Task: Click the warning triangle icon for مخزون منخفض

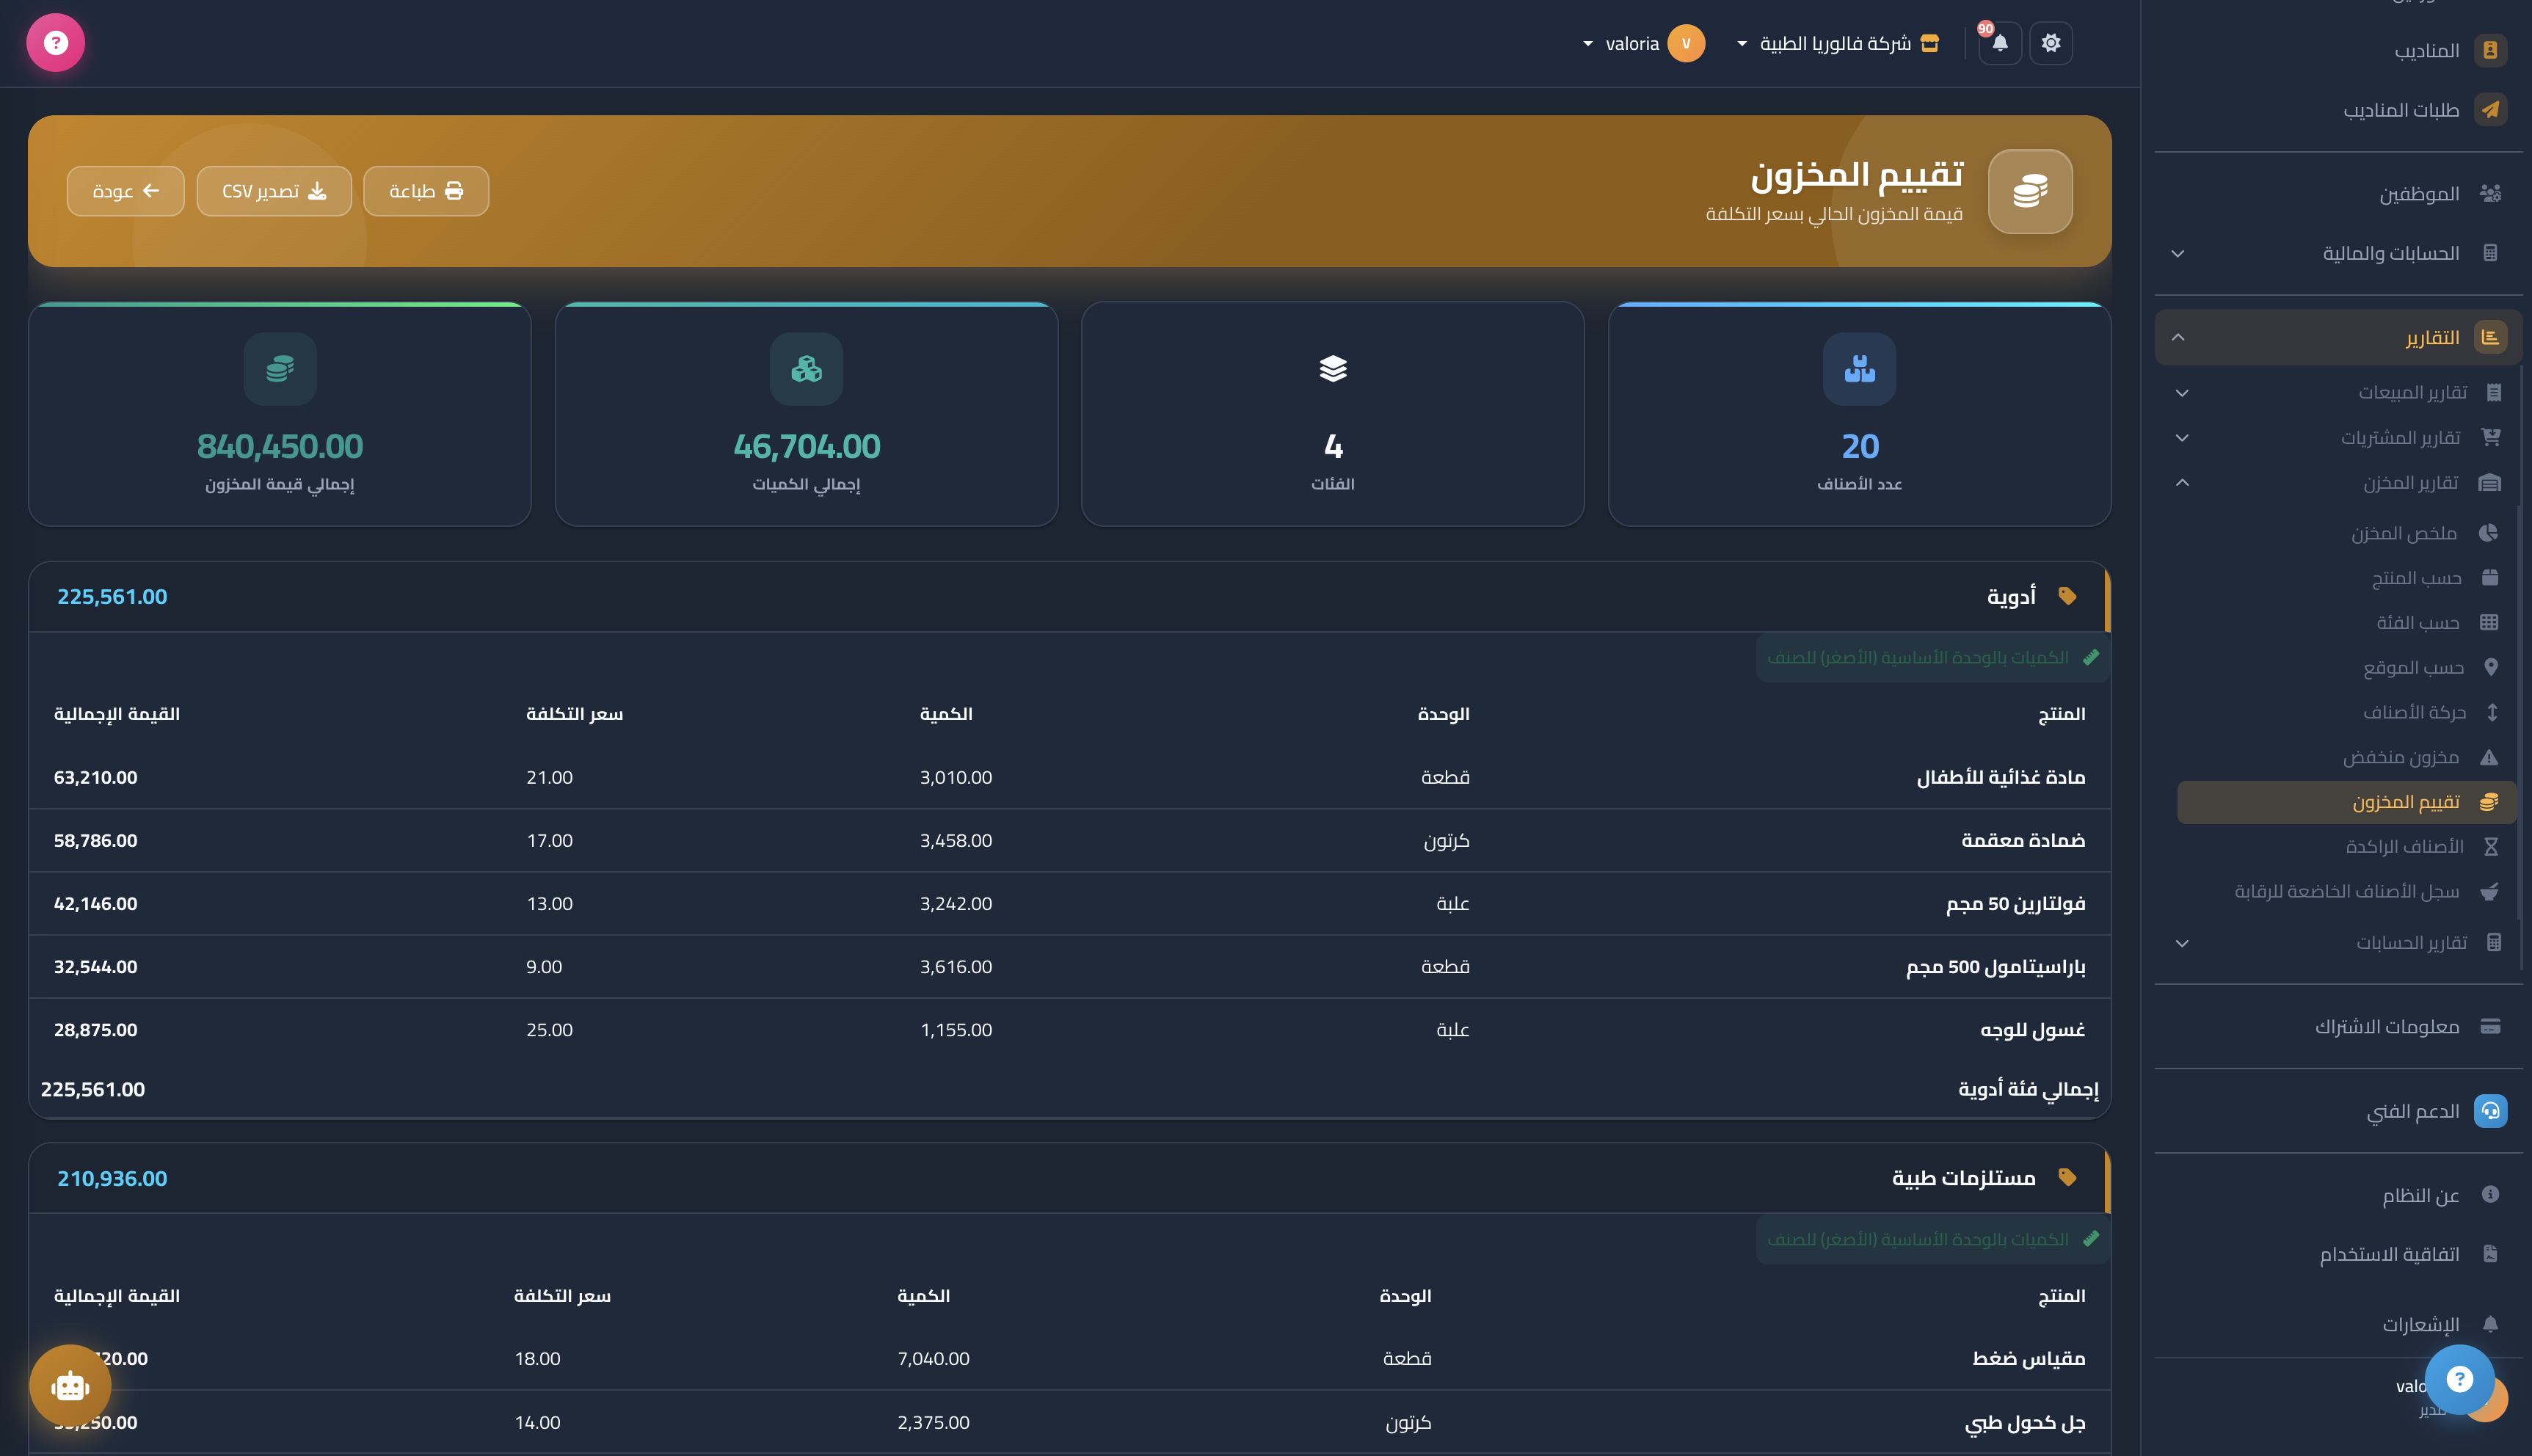Action: 2490,757
